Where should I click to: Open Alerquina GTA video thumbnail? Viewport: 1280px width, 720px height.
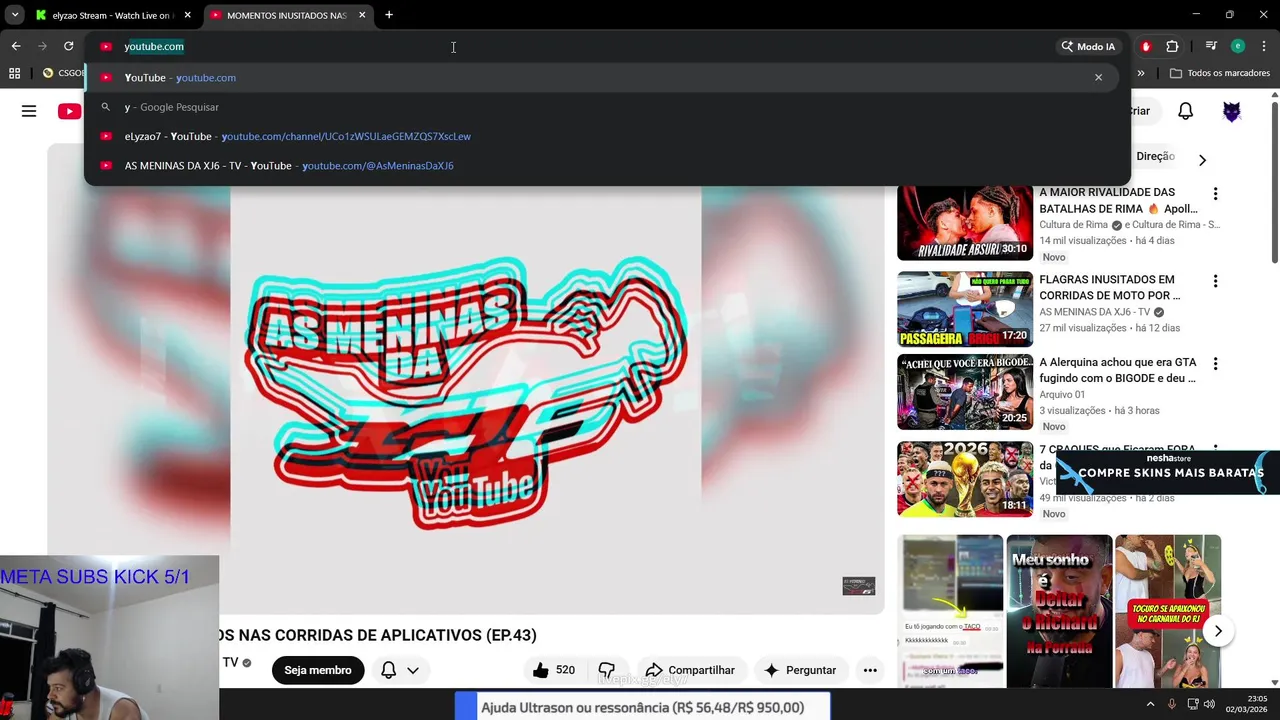965,392
